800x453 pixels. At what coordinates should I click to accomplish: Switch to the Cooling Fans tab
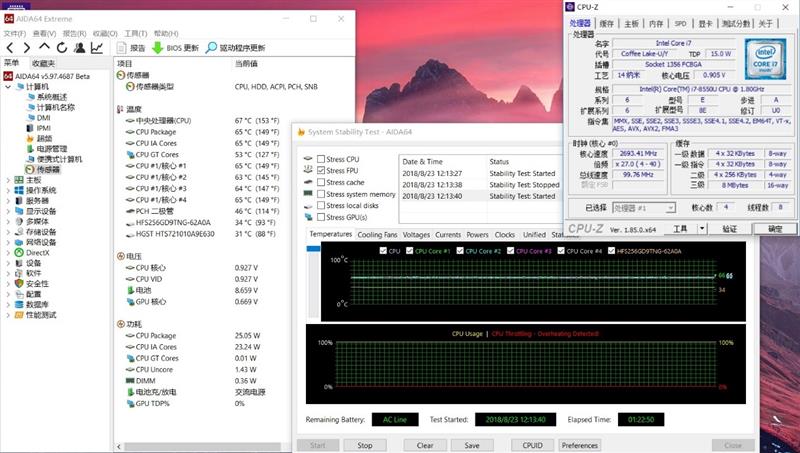coord(377,235)
